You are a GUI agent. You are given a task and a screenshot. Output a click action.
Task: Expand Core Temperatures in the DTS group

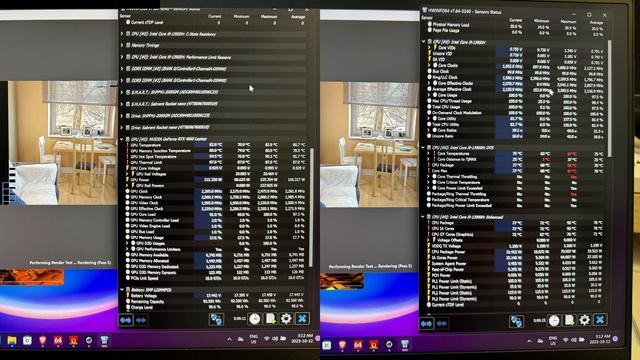(x=429, y=154)
